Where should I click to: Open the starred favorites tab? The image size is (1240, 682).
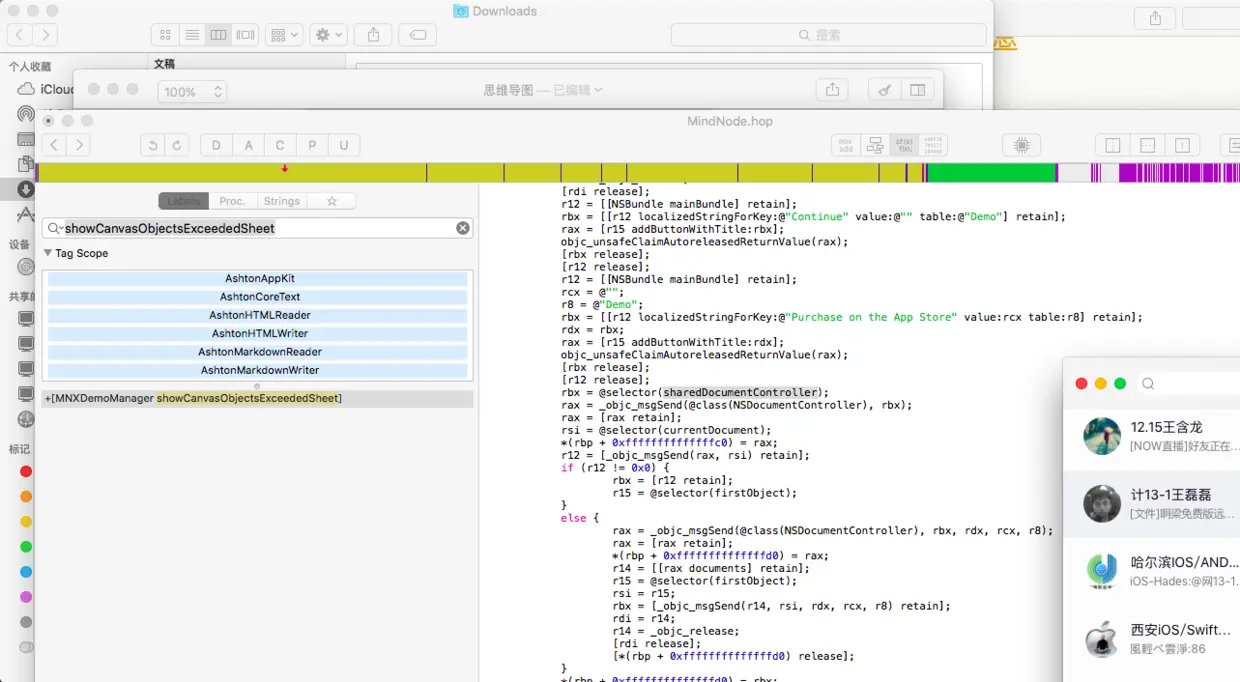coord(332,201)
